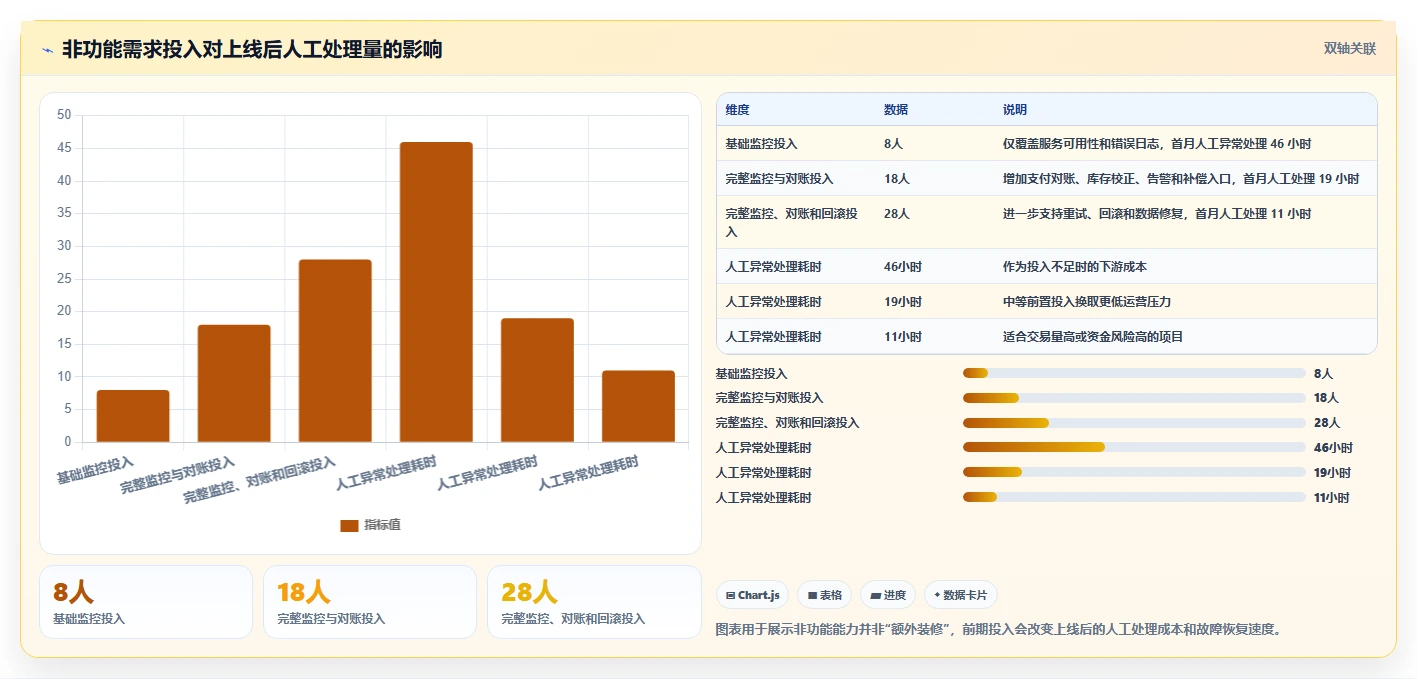Select the 表格 tag text
Viewport: 1417px width, 679px height.
point(831,595)
